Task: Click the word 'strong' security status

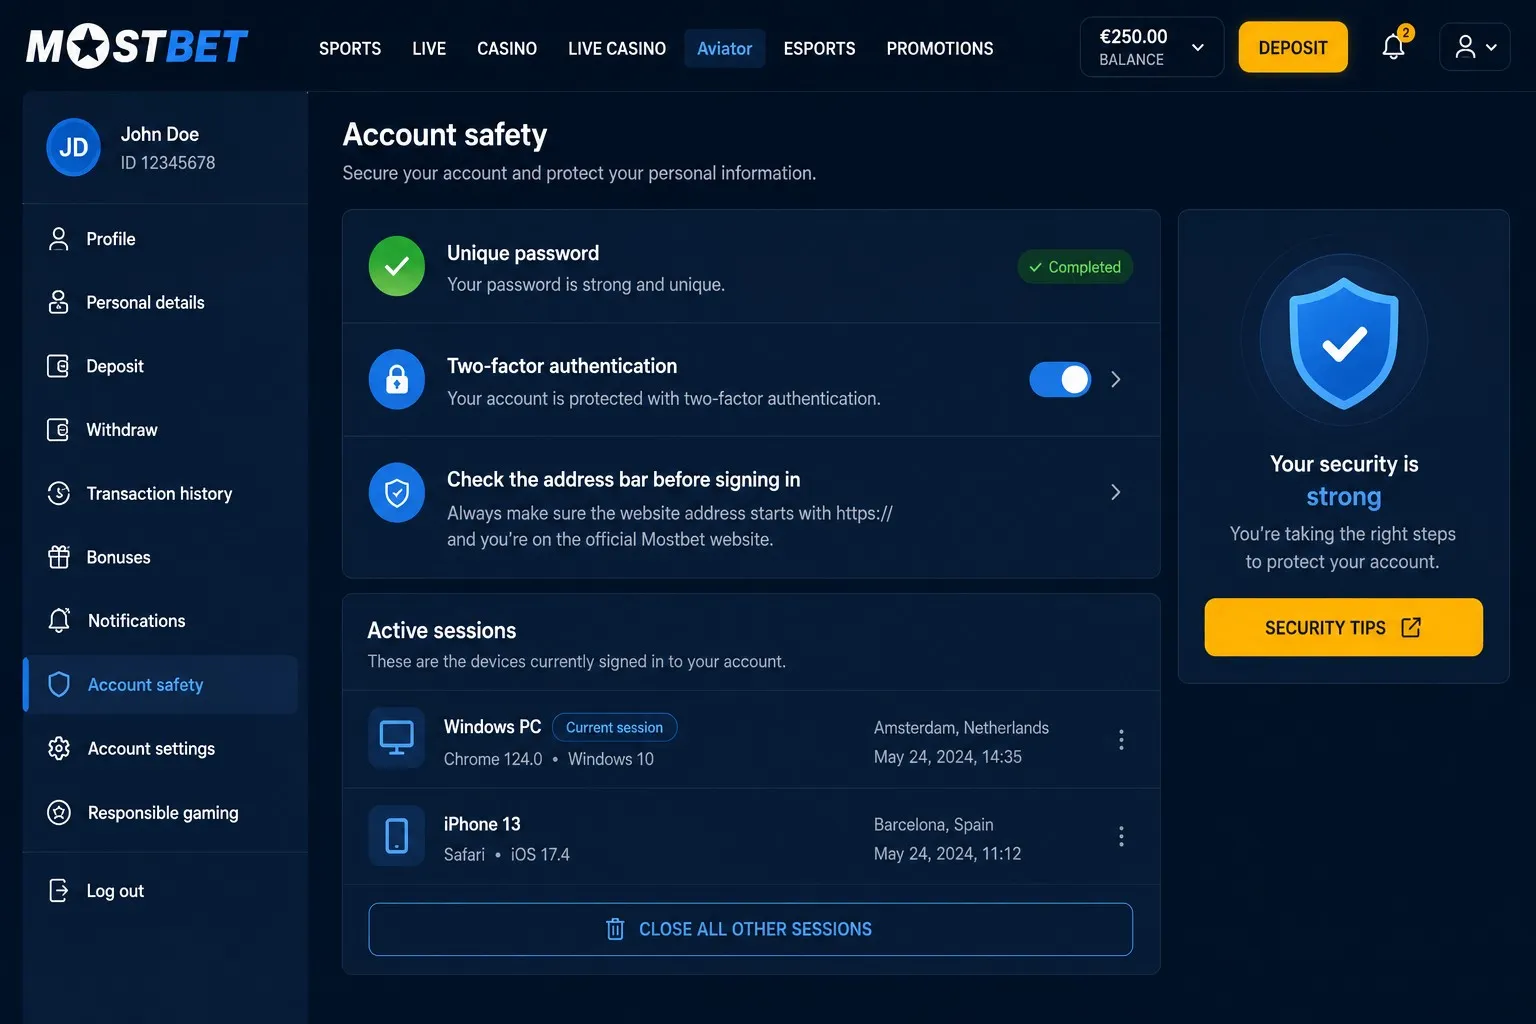Action: 1344,497
